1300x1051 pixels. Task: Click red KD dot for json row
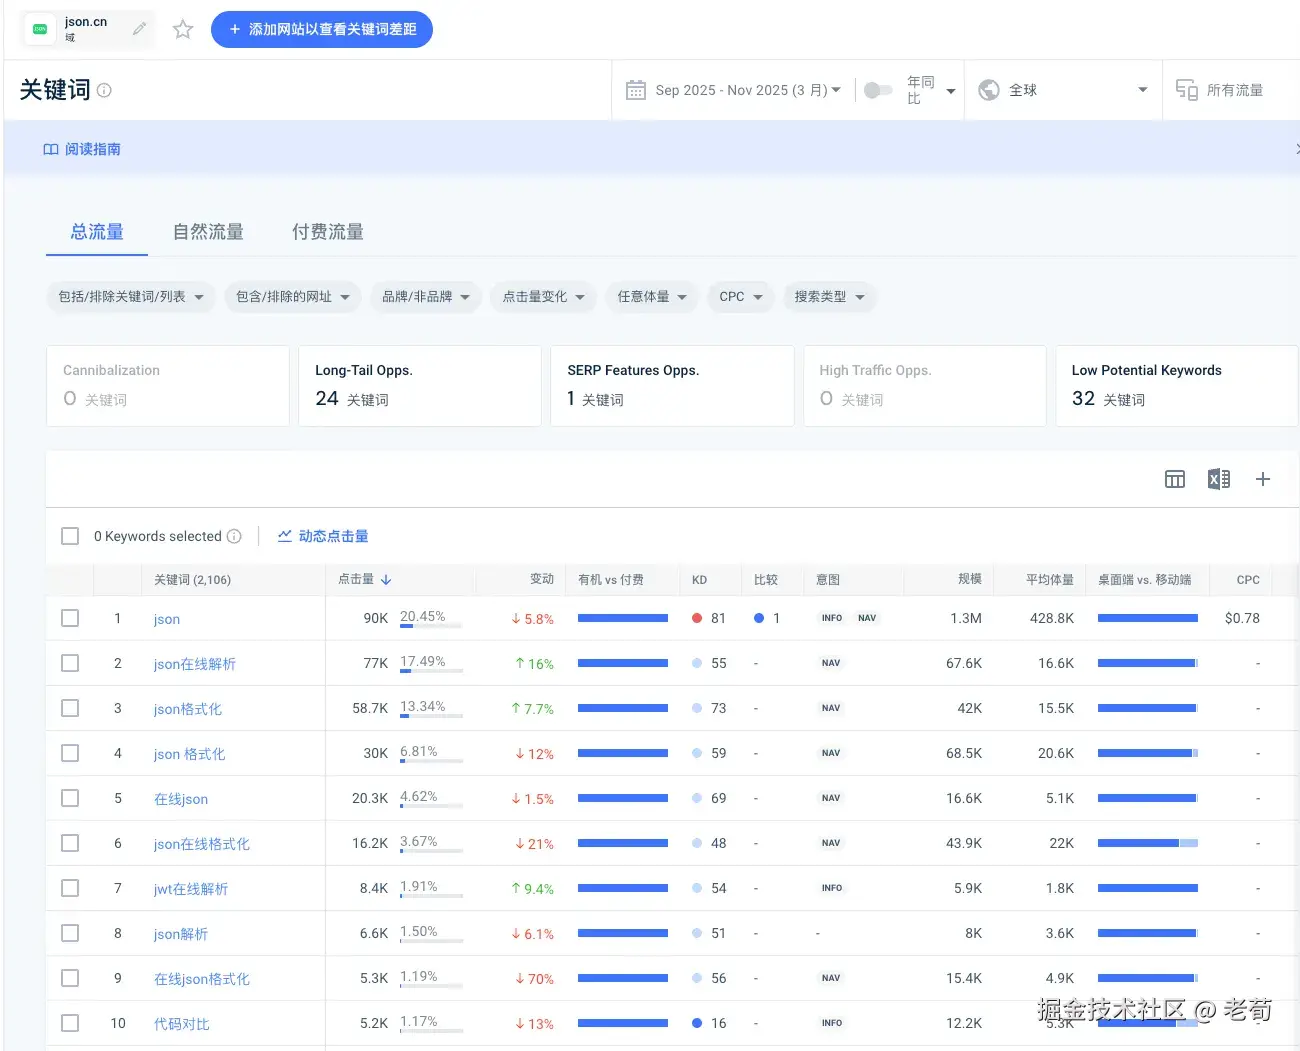tap(697, 618)
